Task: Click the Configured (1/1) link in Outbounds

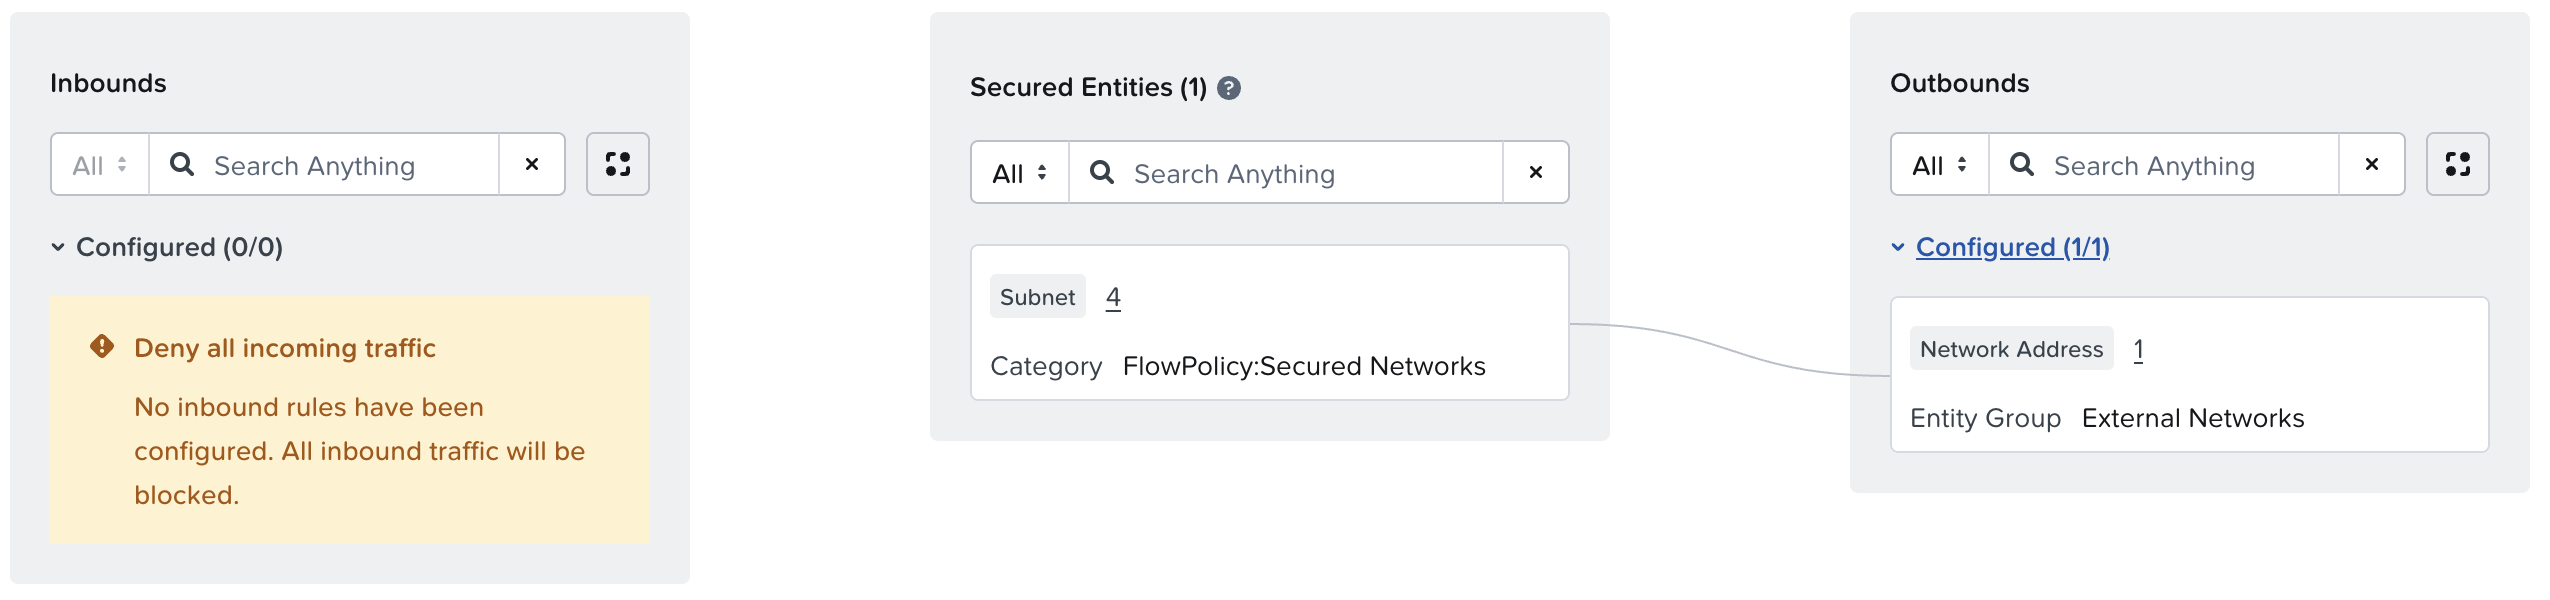Action: tap(2012, 247)
